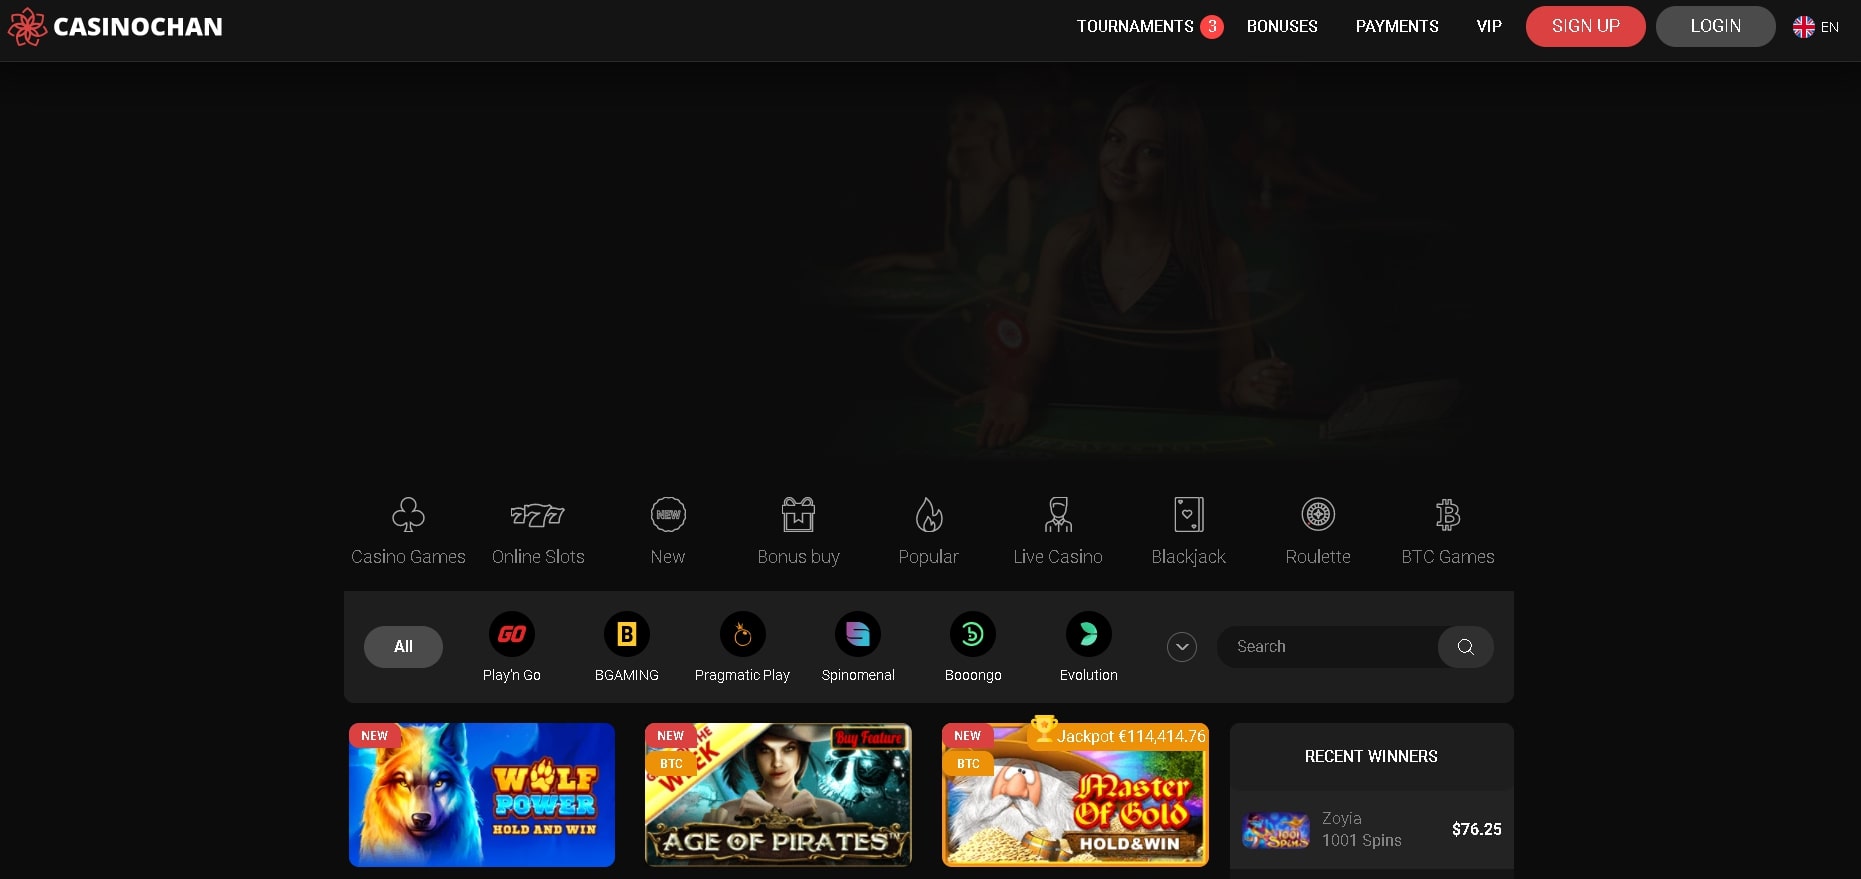Go to the Bonuses page
Viewport: 1861px width, 879px height.
pos(1282,26)
